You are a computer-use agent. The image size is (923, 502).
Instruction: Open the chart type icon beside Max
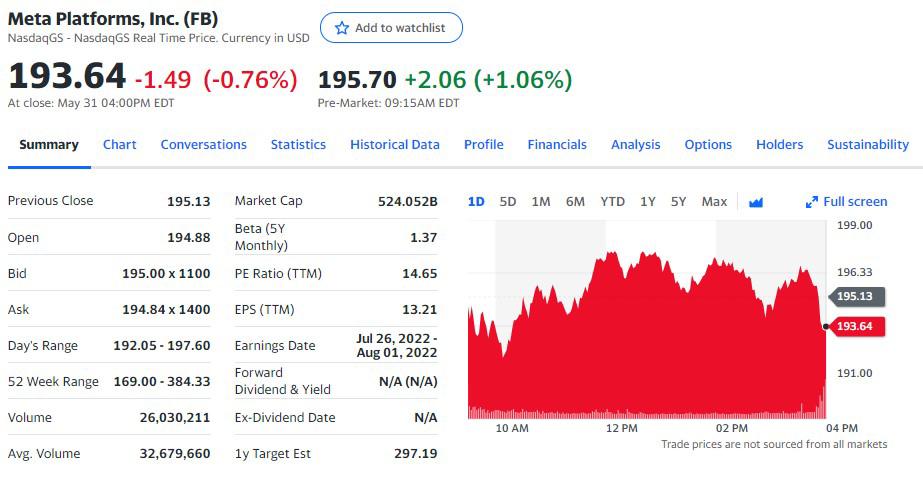756,202
